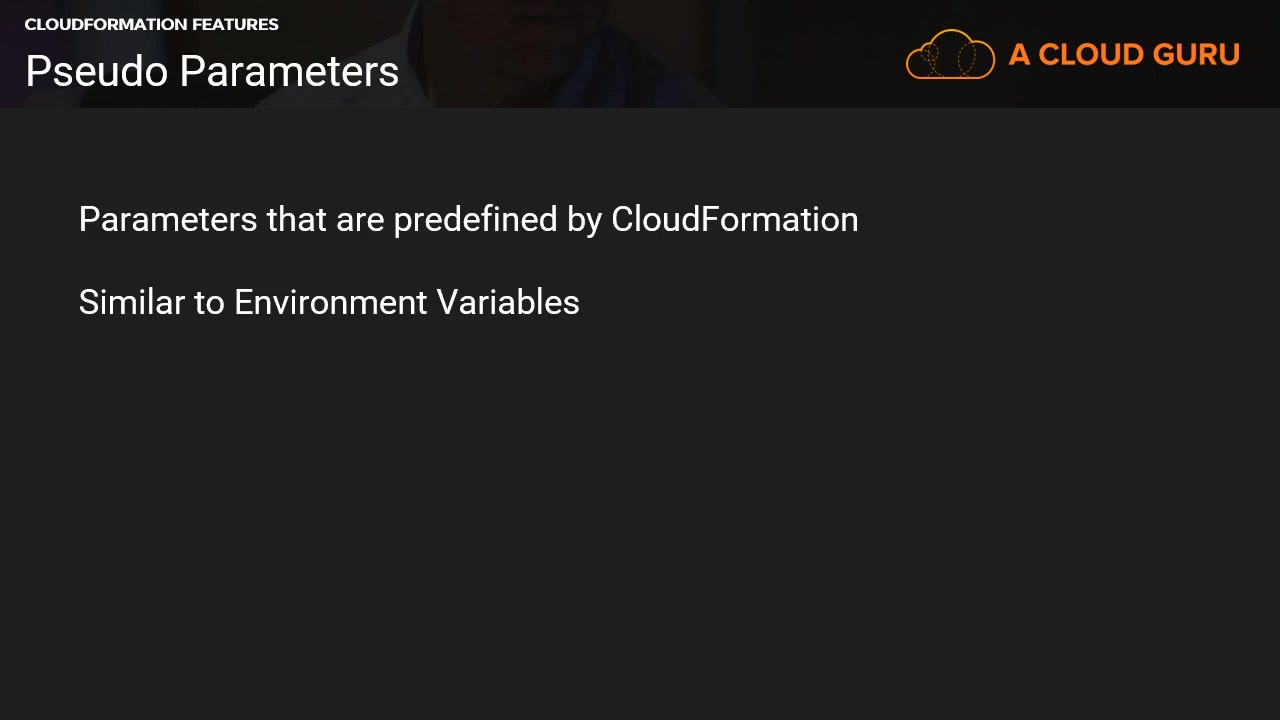Click the word Parameters in the slide title
Image resolution: width=1280 pixels, height=720 pixels.
(290, 72)
